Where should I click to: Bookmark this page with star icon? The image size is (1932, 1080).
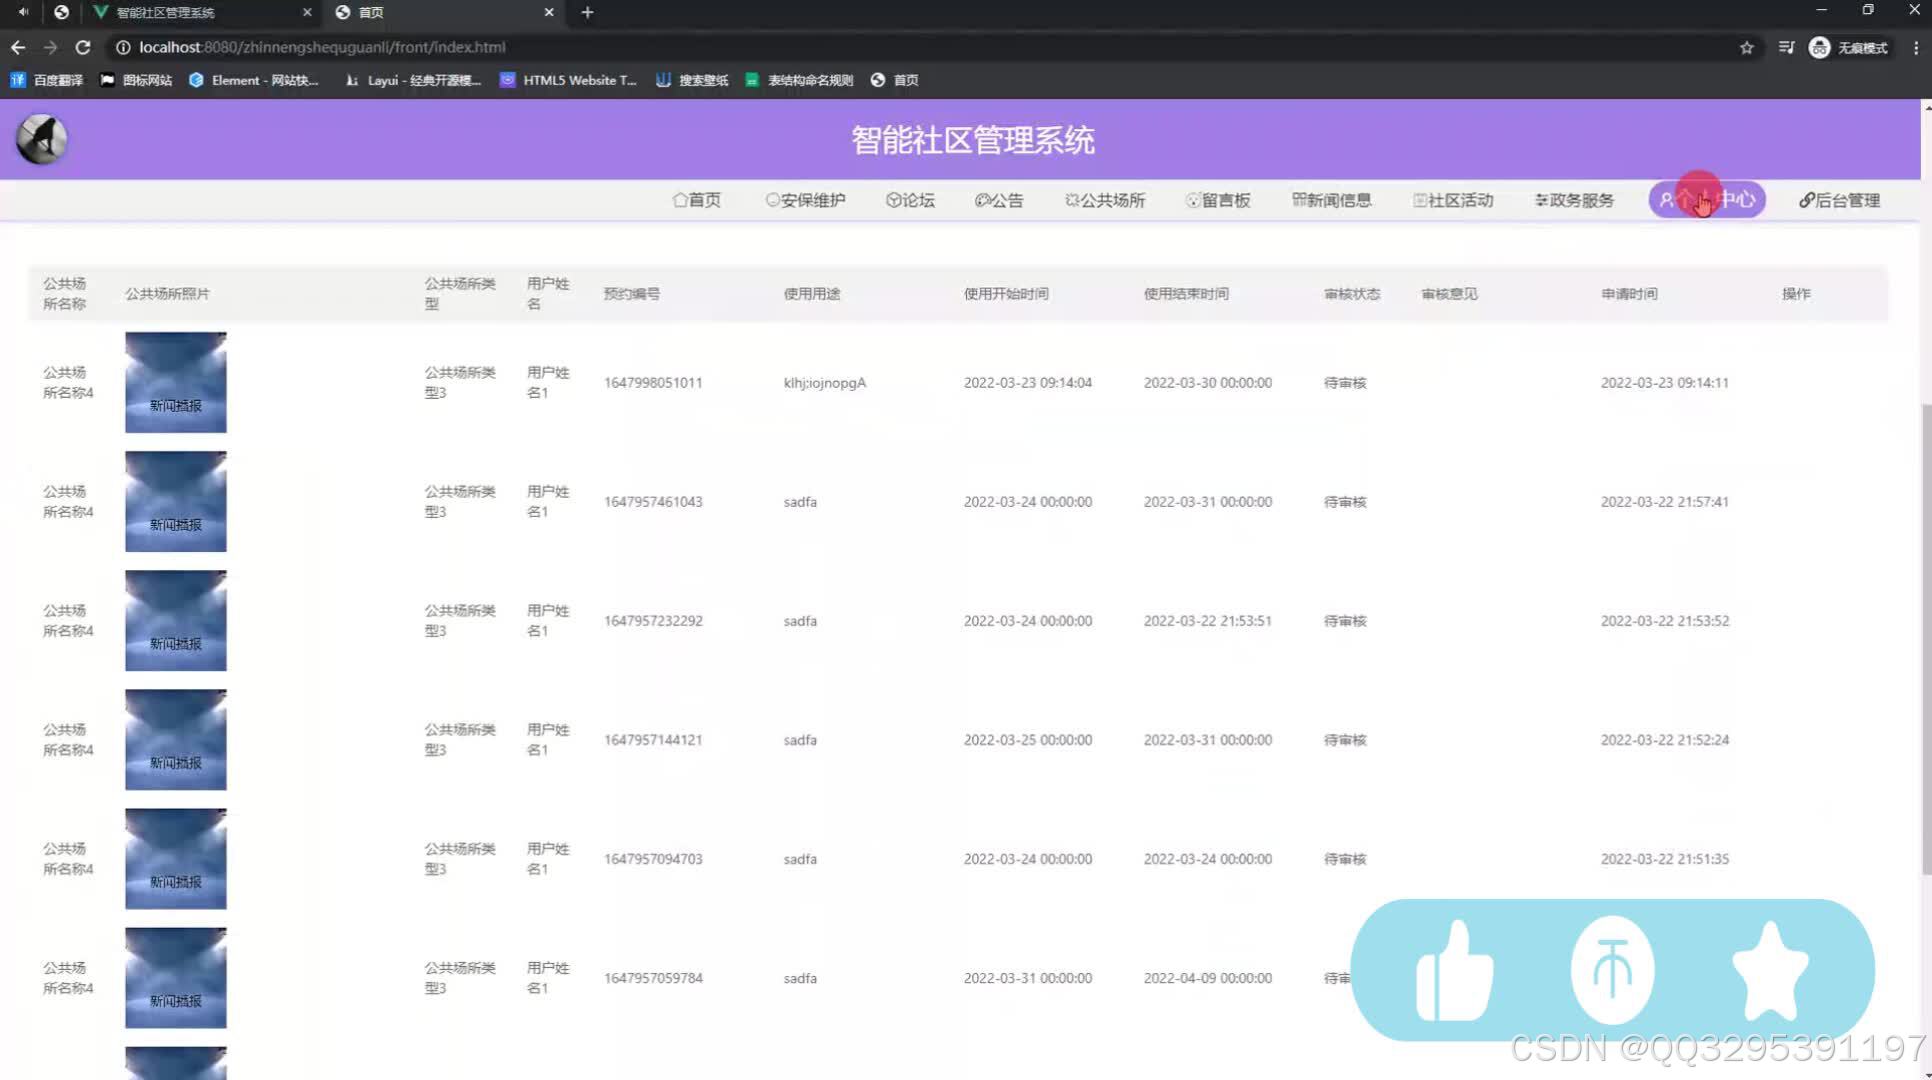tap(1746, 47)
